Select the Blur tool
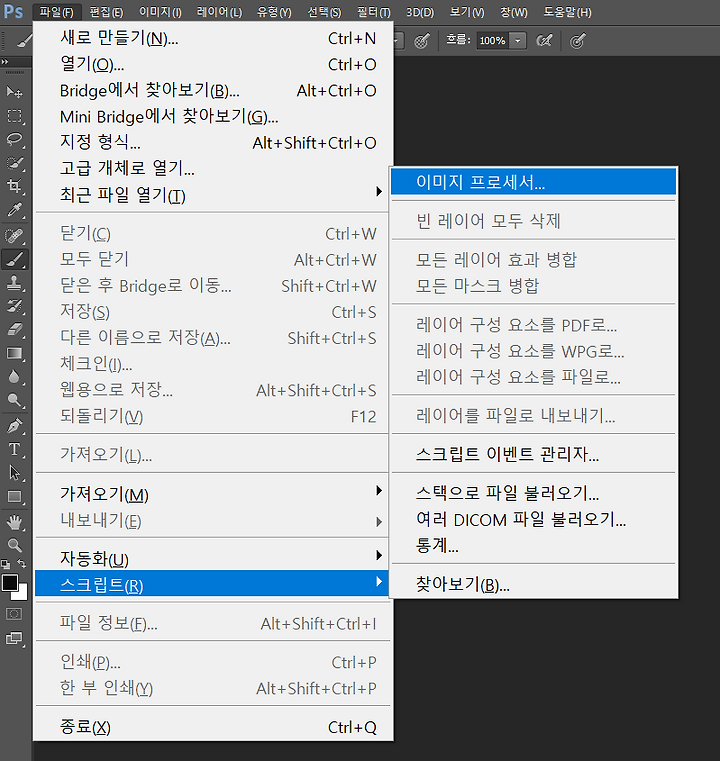Image resolution: width=720 pixels, height=761 pixels. click(15, 377)
